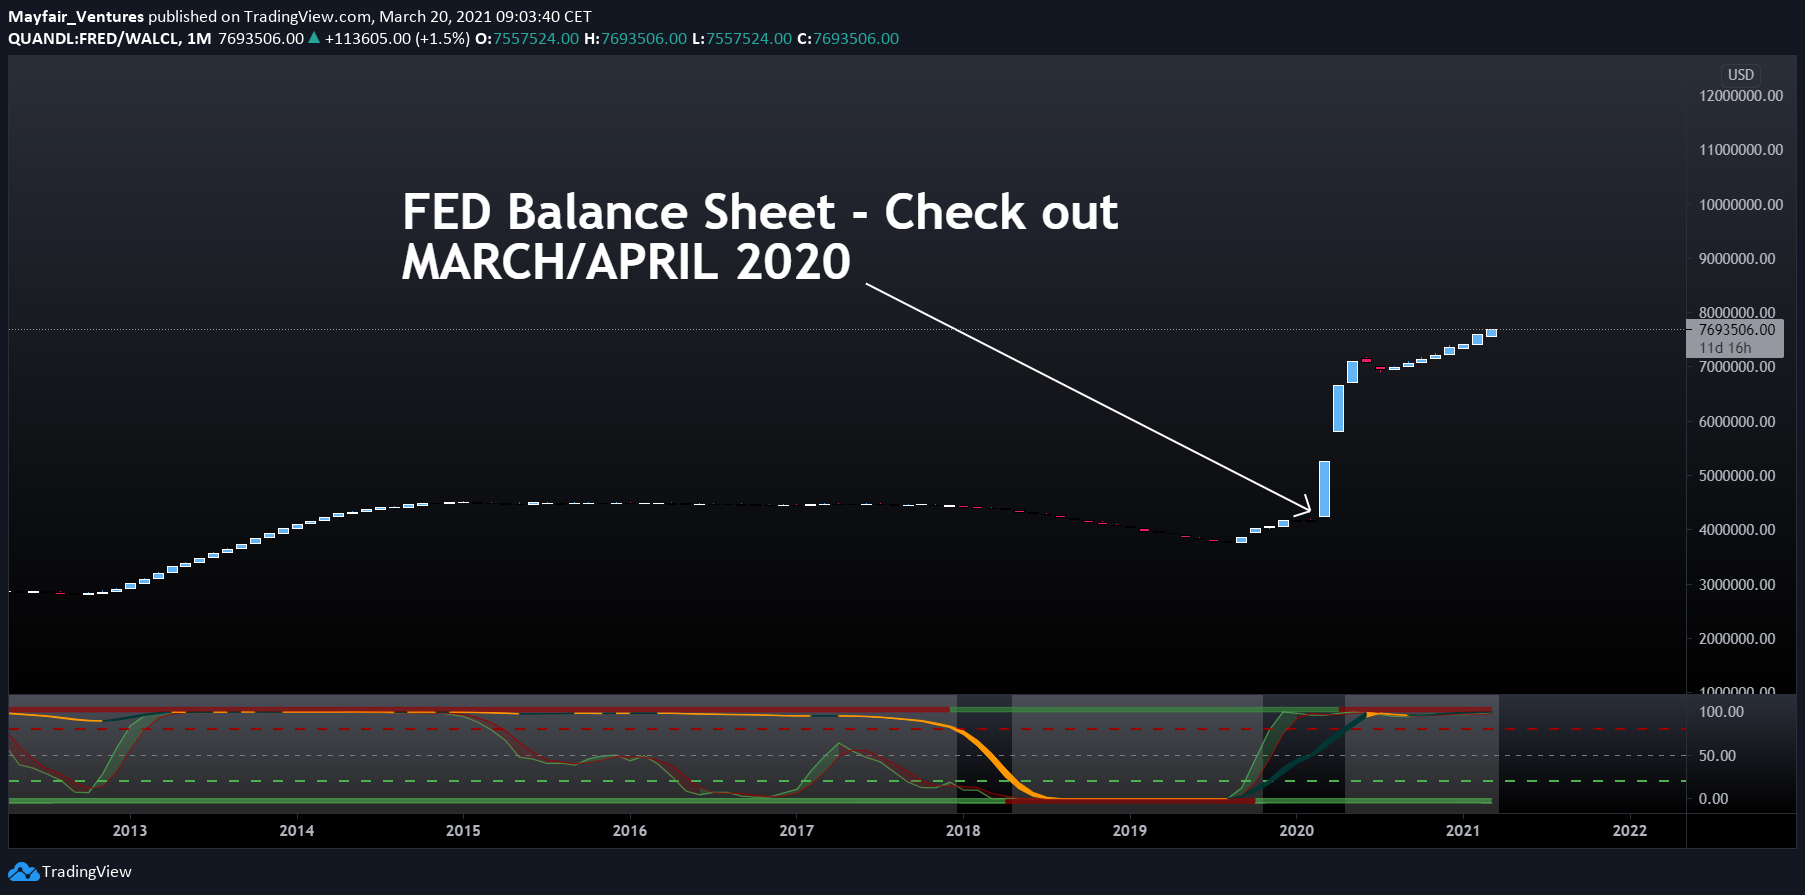Click the 0.00 level on indicator axis
This screenshot has width=1805, height=895.
tap(1713, 799)
